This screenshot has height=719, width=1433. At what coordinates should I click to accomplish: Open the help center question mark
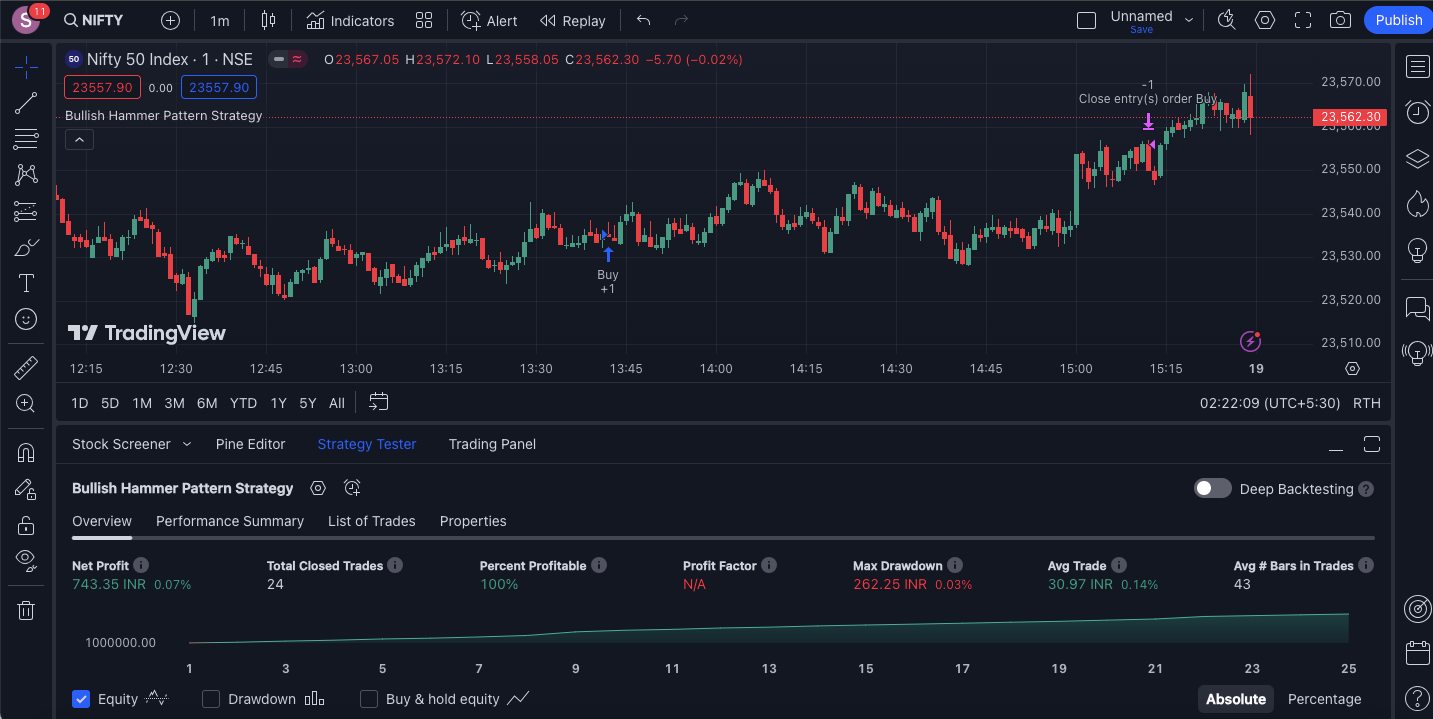click(x=1417, y=698)
